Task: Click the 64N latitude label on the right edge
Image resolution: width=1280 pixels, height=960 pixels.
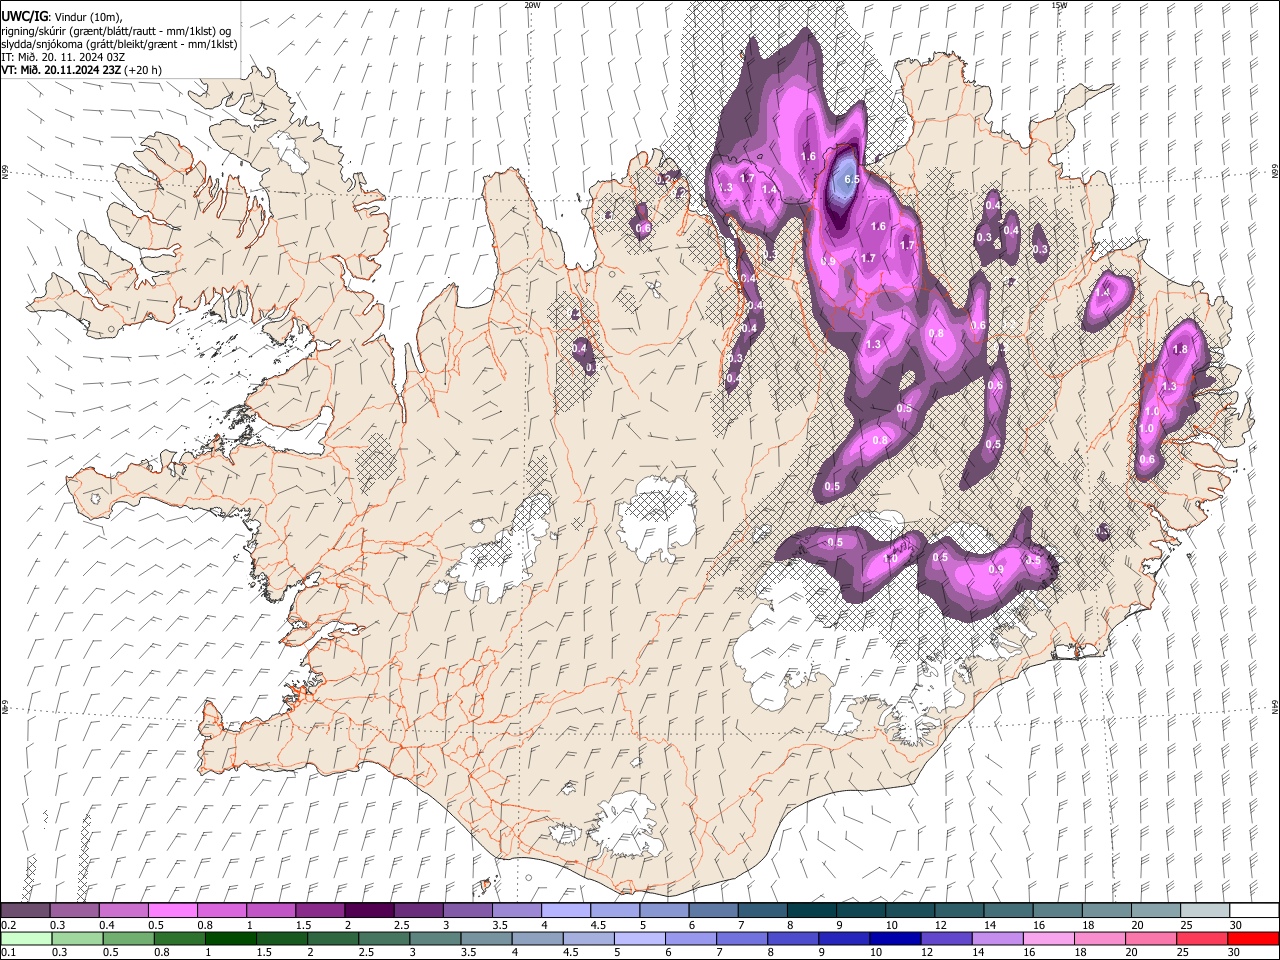Action: pyautogui.click(x=1275, y=706)
